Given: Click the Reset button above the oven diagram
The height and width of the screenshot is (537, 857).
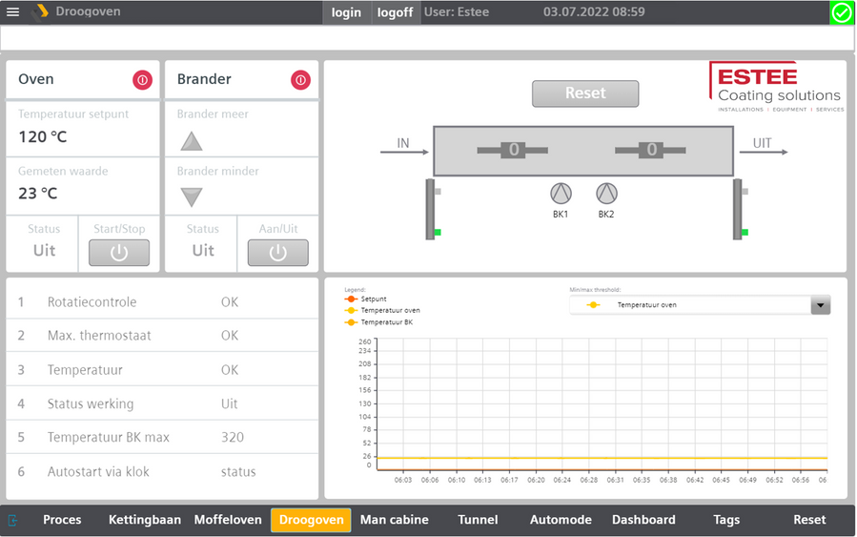Looking at the screenshot, I should (x=585, y=93).
